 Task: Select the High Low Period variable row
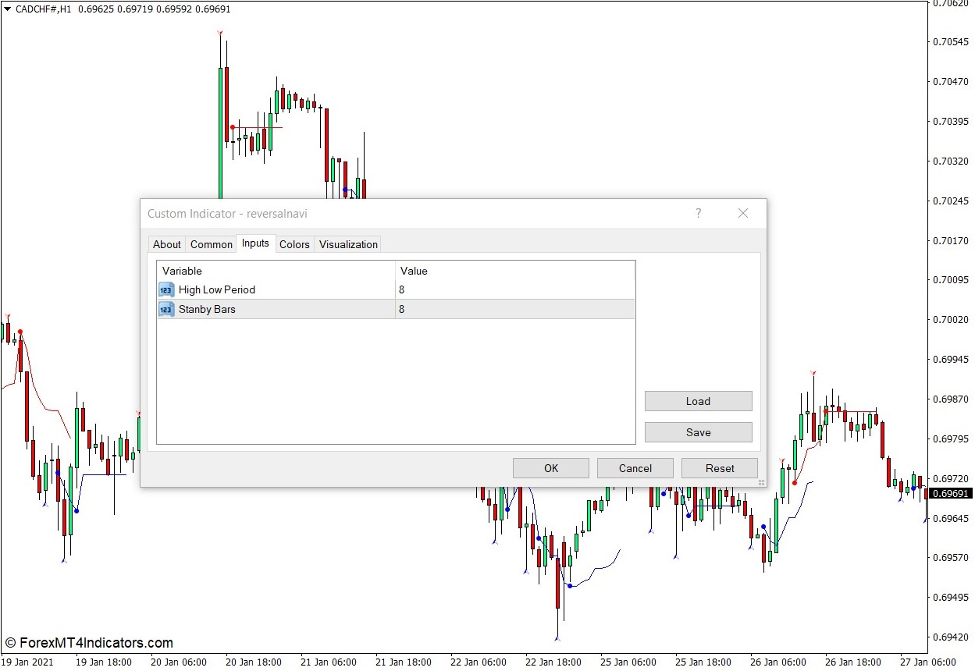coord(396,290)
